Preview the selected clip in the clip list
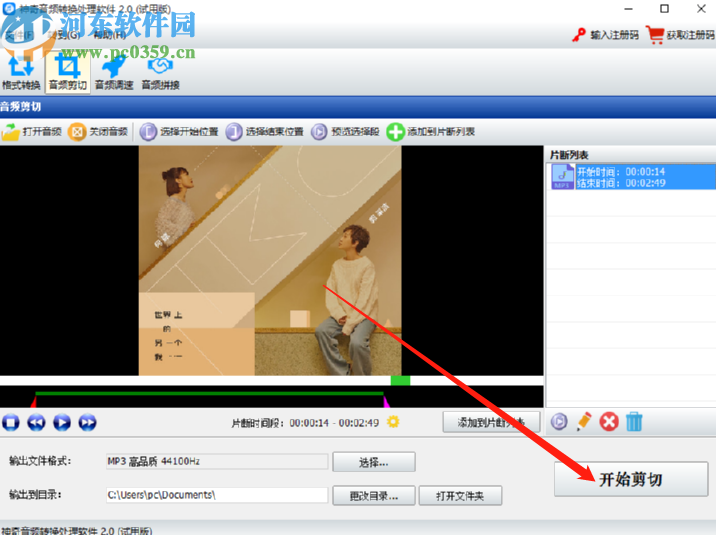716x535 pixels. point(559,422)
